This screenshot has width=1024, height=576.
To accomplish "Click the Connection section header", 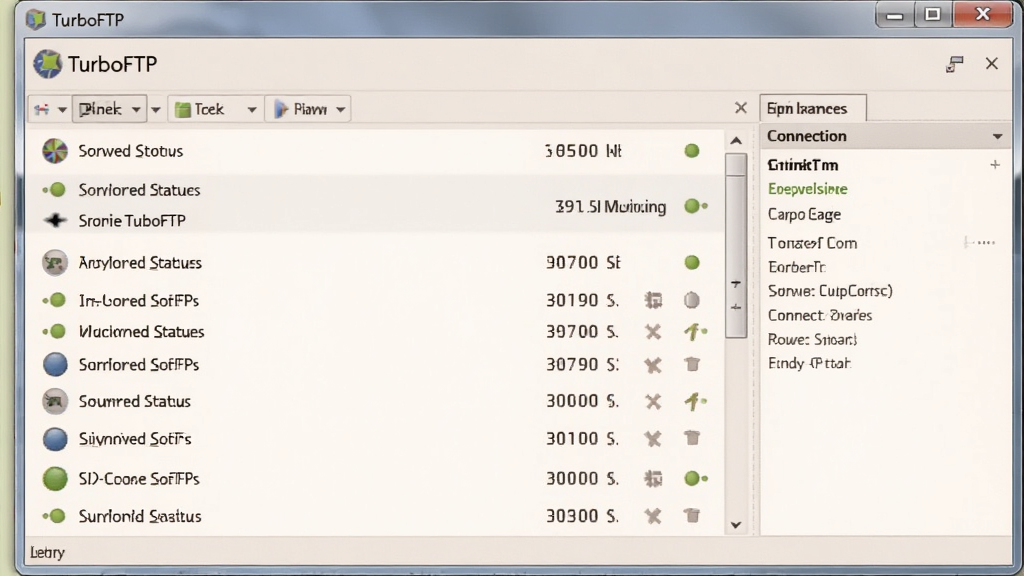I will point(885,136).
